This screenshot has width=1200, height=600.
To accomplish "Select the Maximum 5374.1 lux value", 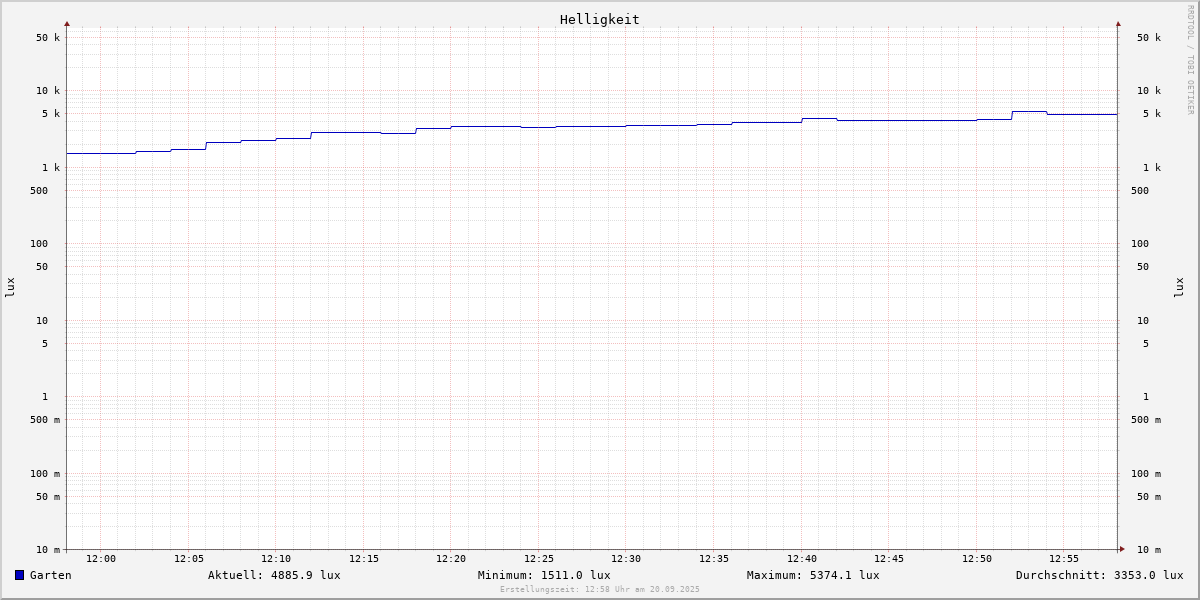I will [x=813, y=575].
